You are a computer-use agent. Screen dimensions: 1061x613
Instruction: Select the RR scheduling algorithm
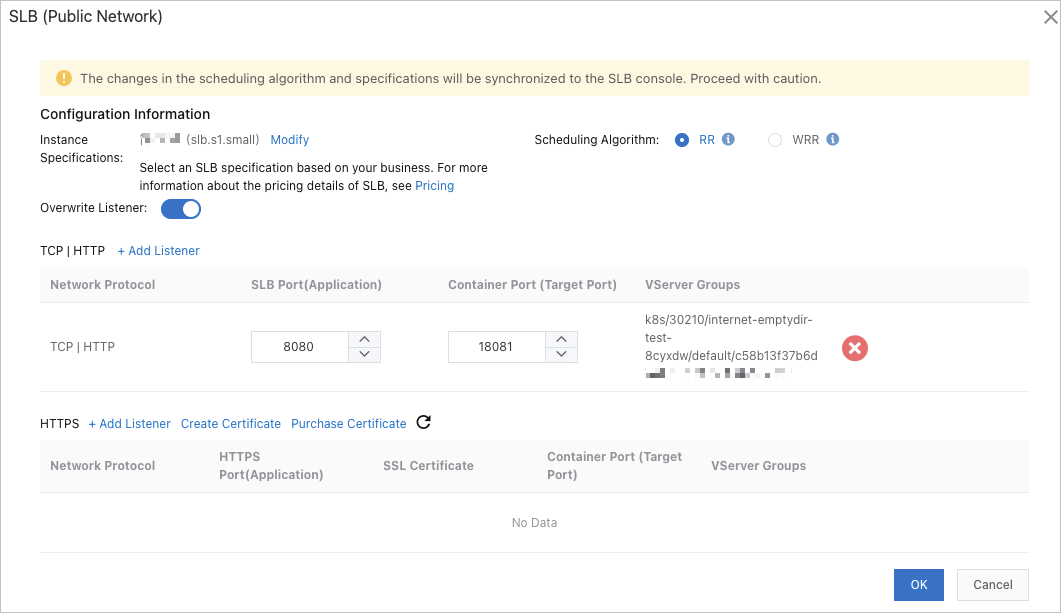[682, 140]
